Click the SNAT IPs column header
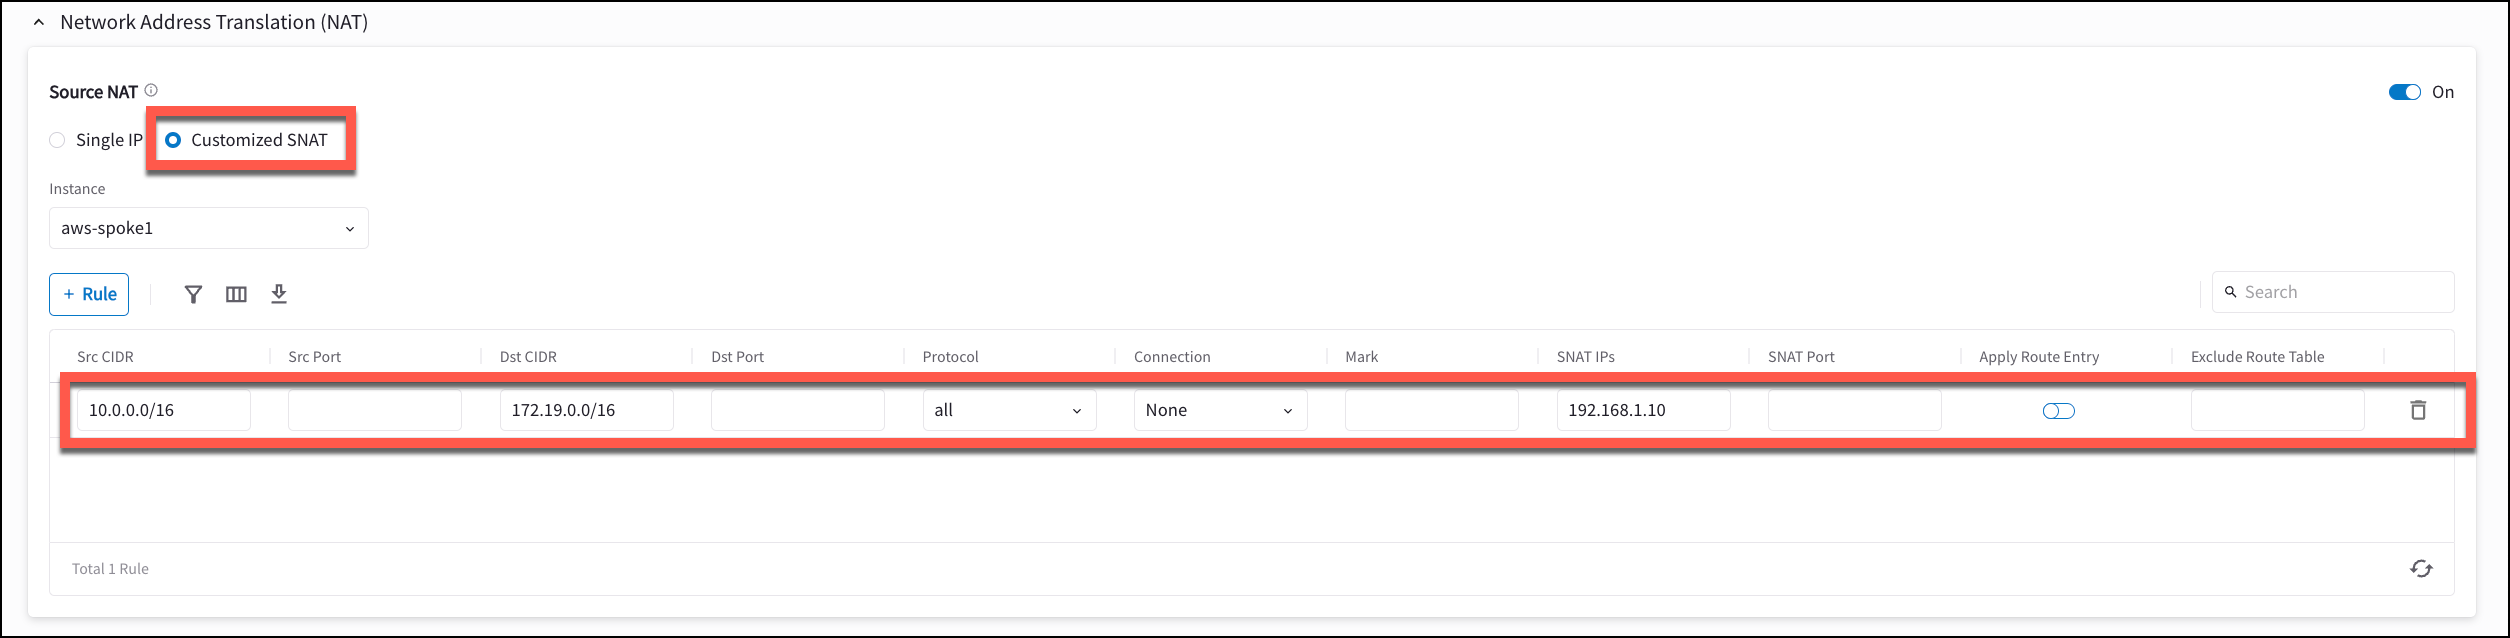 [x=1585, y=357]
